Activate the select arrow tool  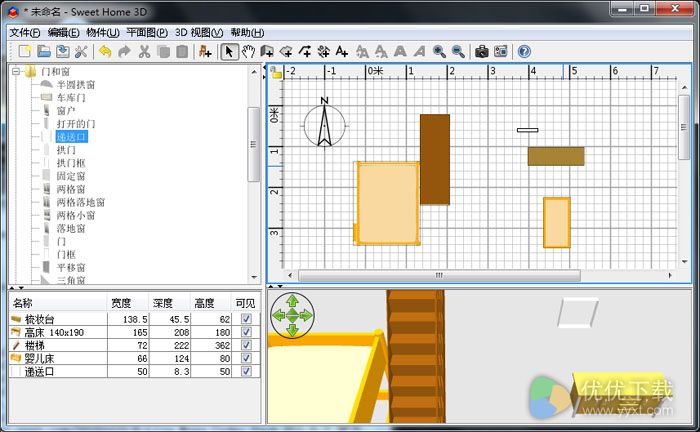pyautogui.click(x=229, y=52)
